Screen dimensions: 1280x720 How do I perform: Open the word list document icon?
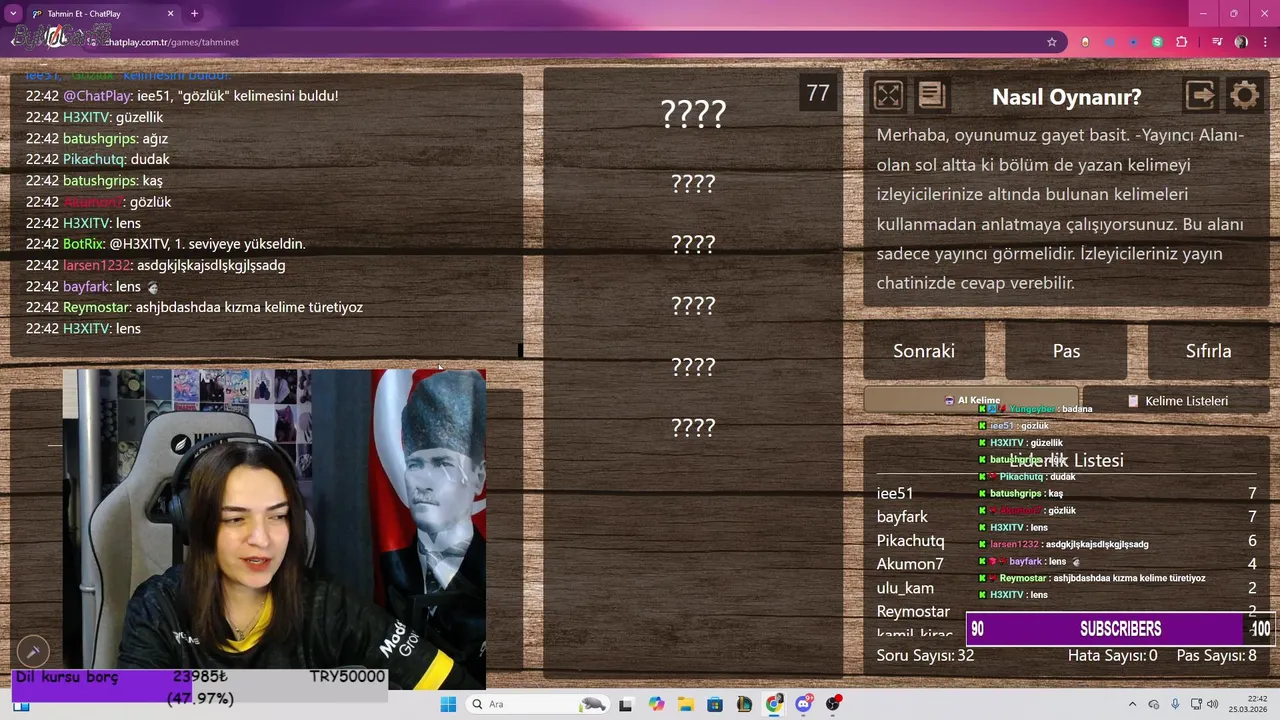931,95
